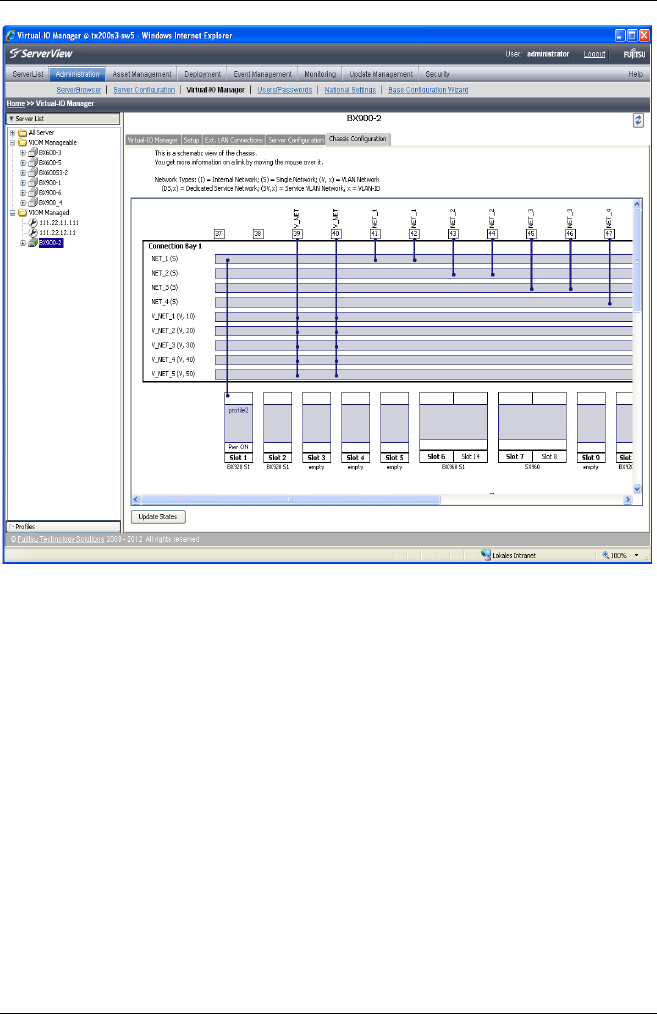Click the Logout link
This screenshot has width=657, height=1014.
pos(594,54)
